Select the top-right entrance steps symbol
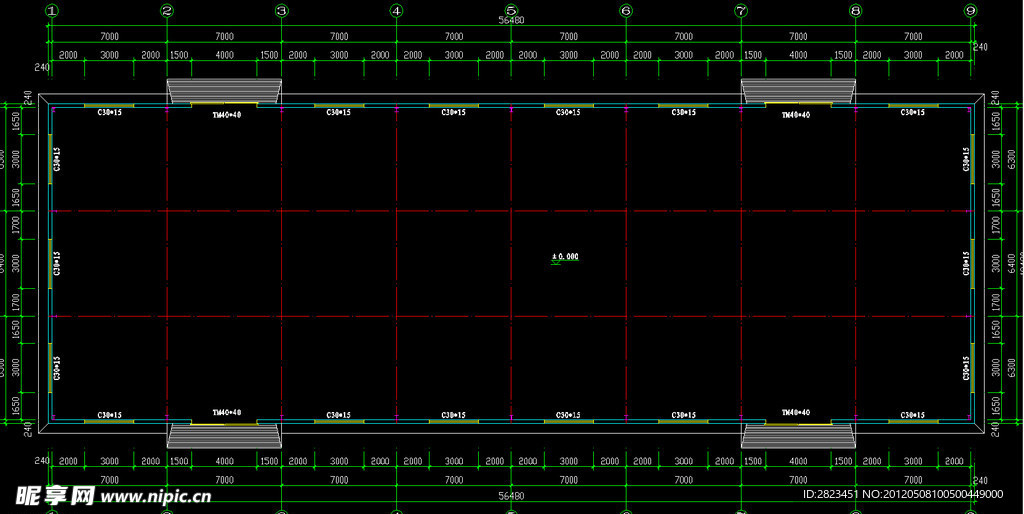This screenshot has width=1024, height=514. click(798, 91)
